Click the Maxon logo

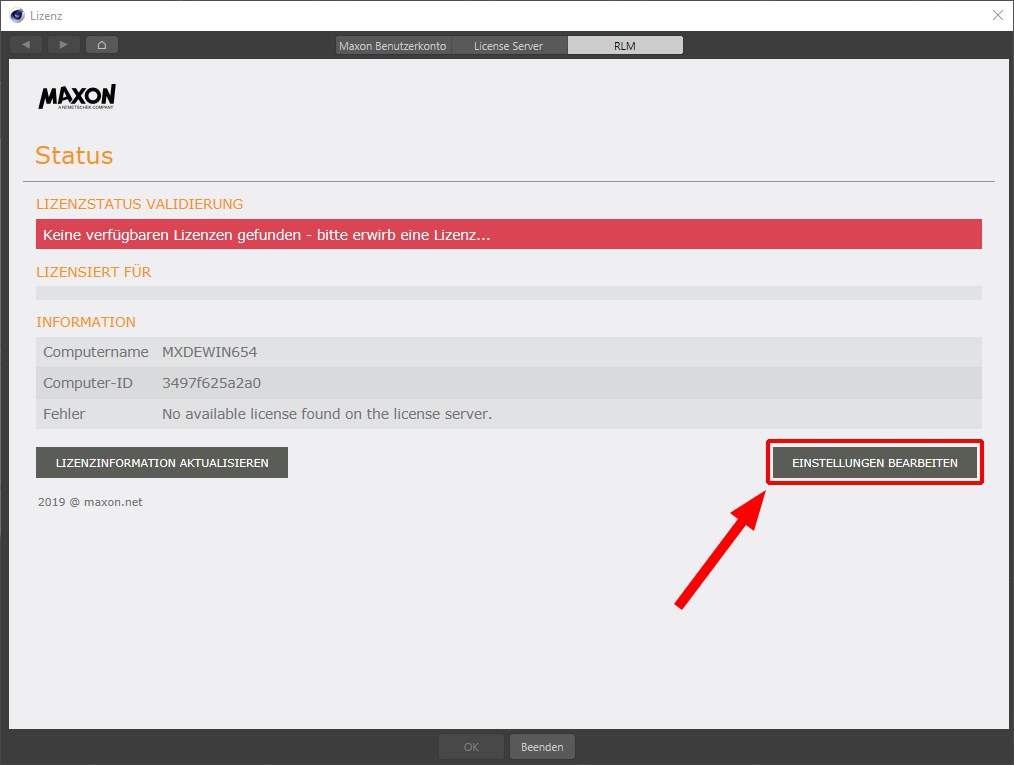77,97
